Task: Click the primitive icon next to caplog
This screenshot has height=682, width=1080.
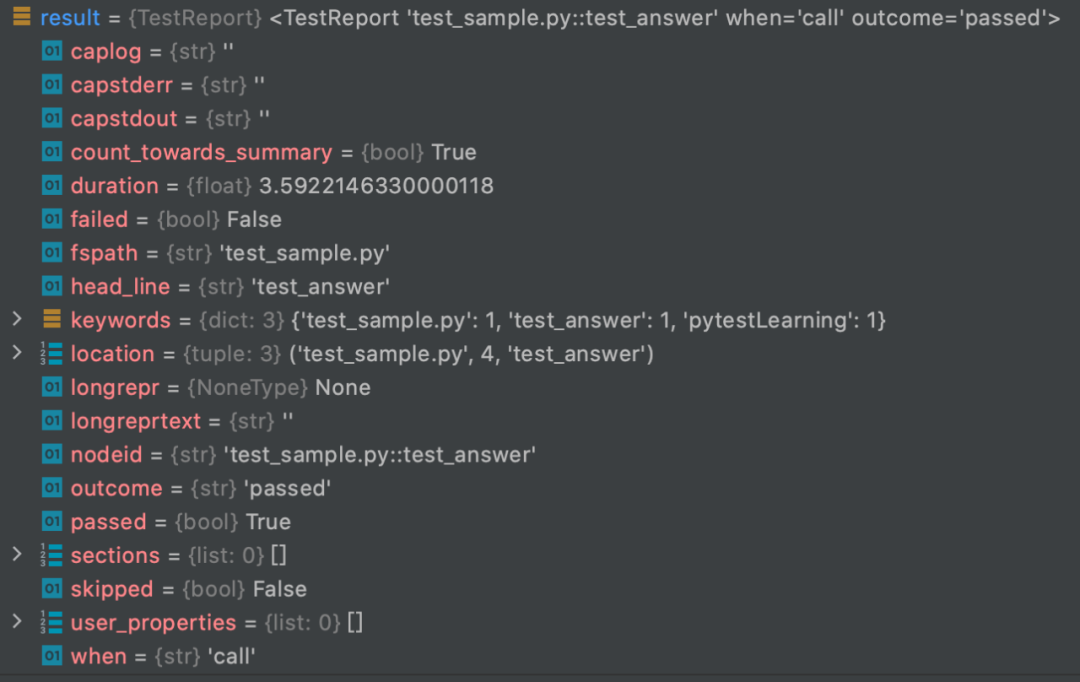Action: click(52, 51)
